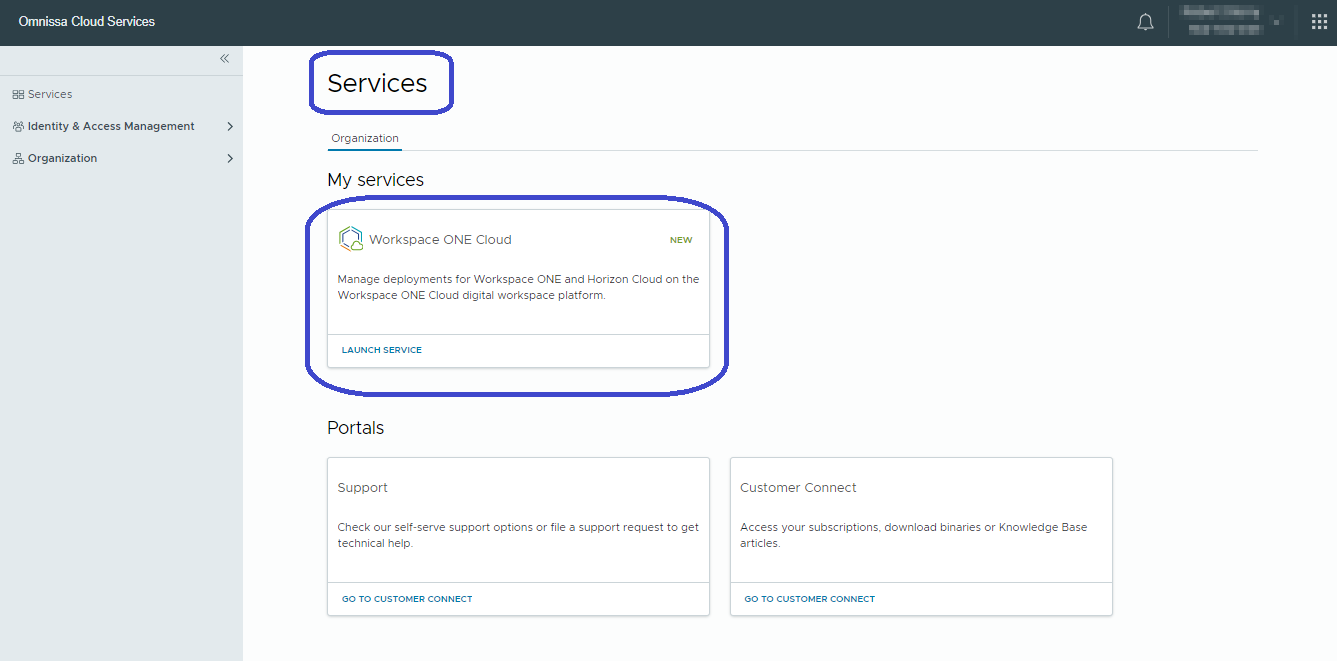Click the Organization hierarchy icon in sidebar
Image resolution: width=1337 pixels, height=661 pixels.
coord(18,159)
